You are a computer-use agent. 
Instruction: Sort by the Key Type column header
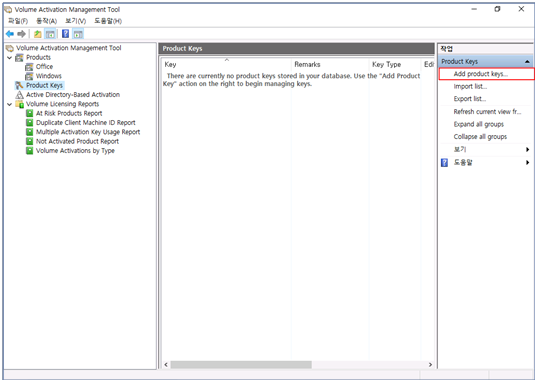pos(395,64)
